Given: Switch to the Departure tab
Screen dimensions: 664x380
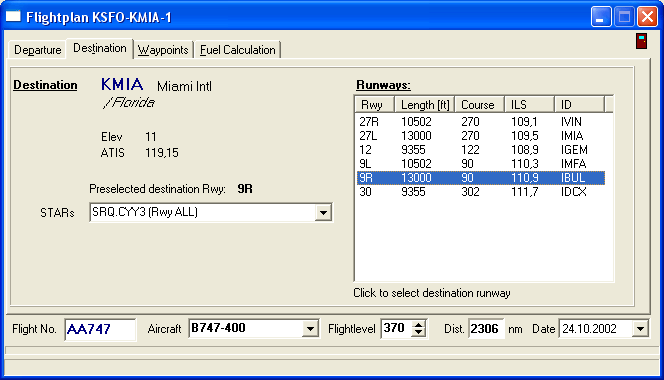Looking at the screenshot, I should pos(37,50).
